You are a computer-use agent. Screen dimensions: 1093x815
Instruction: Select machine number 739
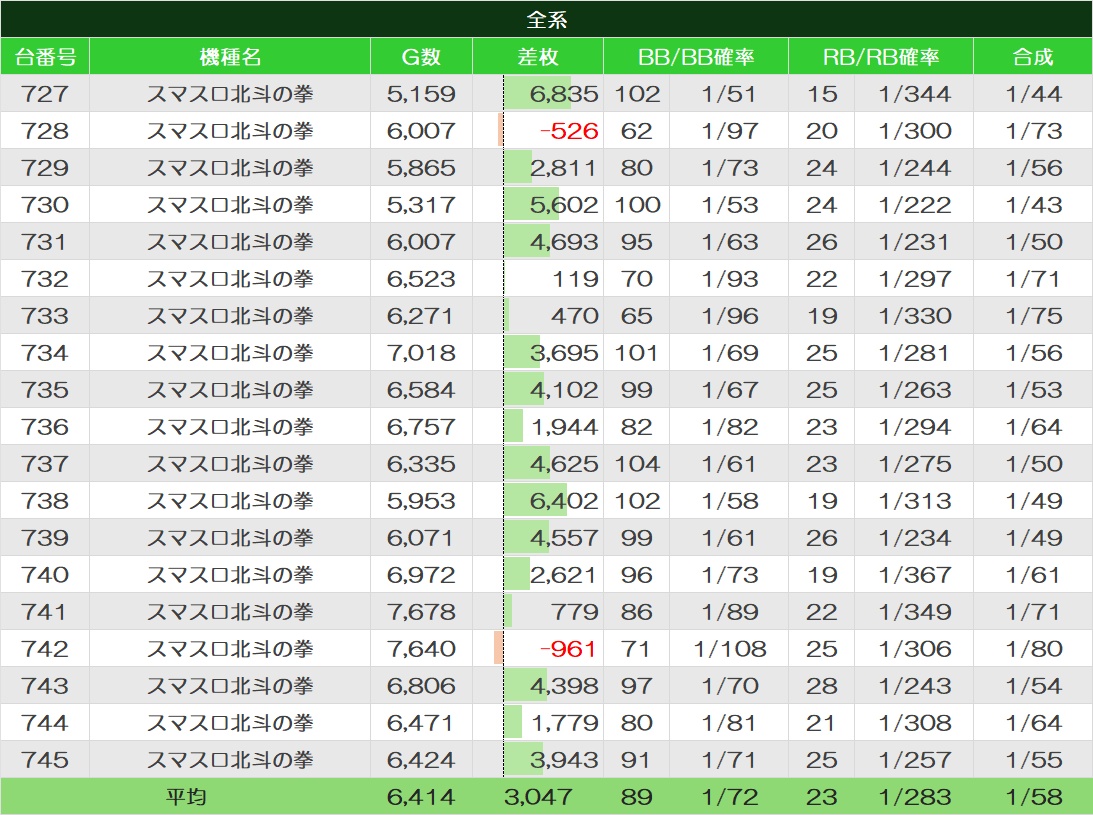(45, 537)
